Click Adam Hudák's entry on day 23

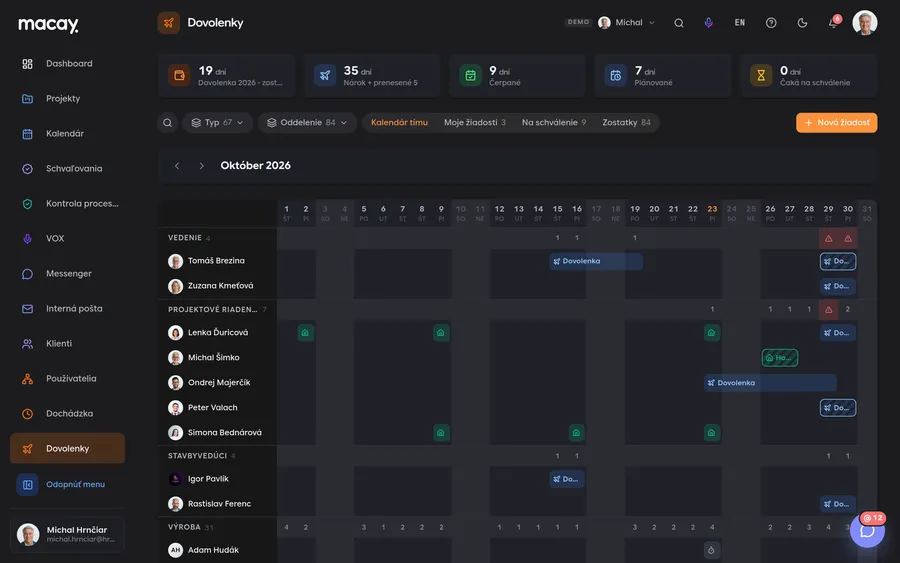pos(711,550)
